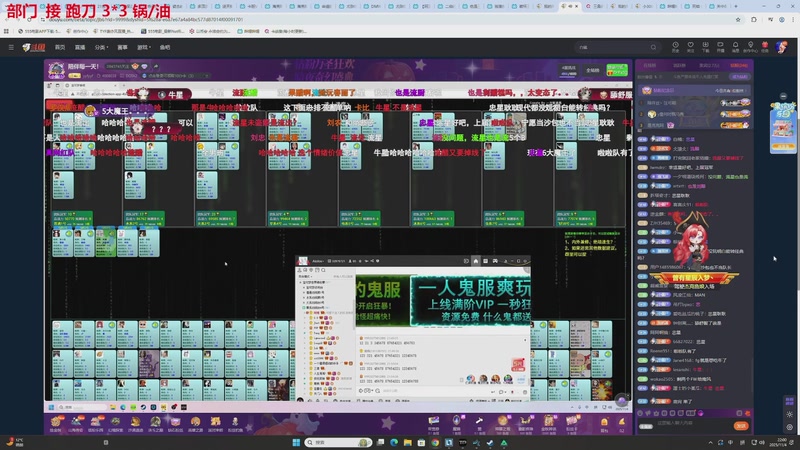Click the search magnifier icon
Viewport: 800px width, 450px height.
pos(653,47)
